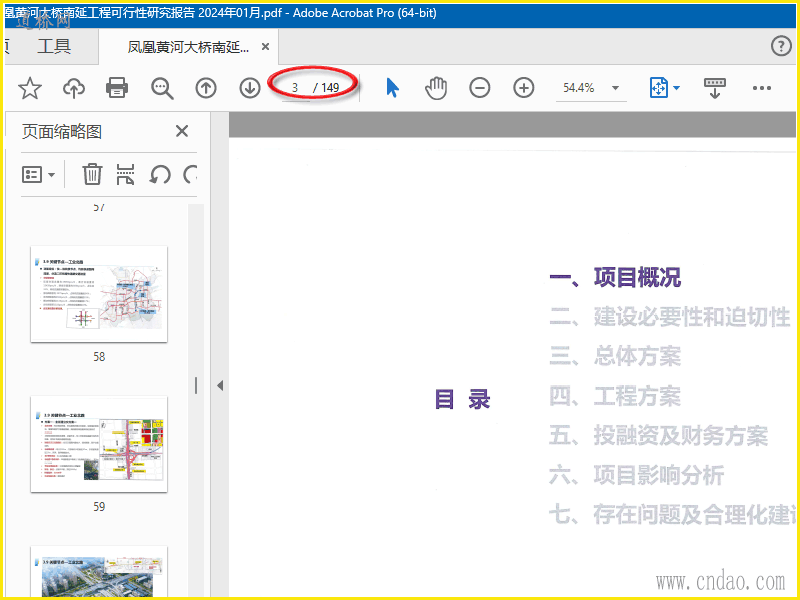Add the document to starred favorites
Image resolution: width=800 pixels, height=600 pixels.
[x=30, y=88]
